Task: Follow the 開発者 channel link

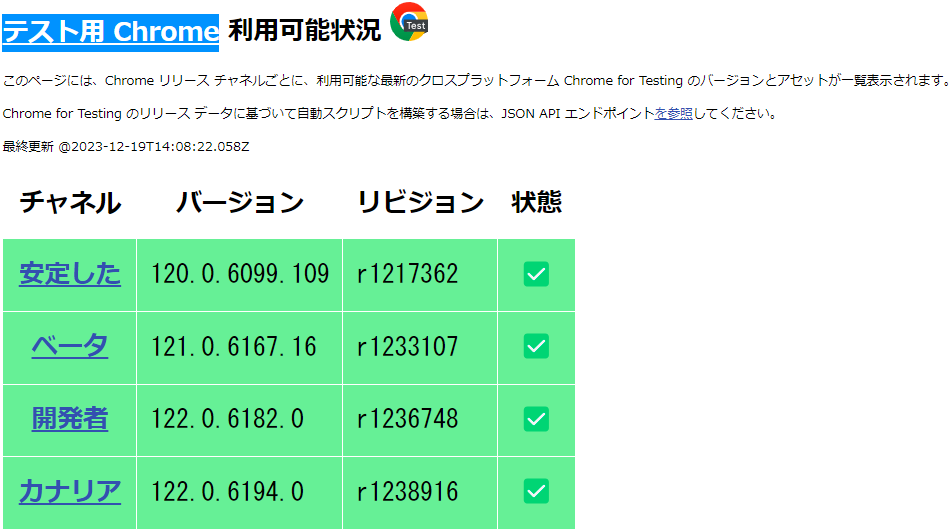Action: [70, 419]
